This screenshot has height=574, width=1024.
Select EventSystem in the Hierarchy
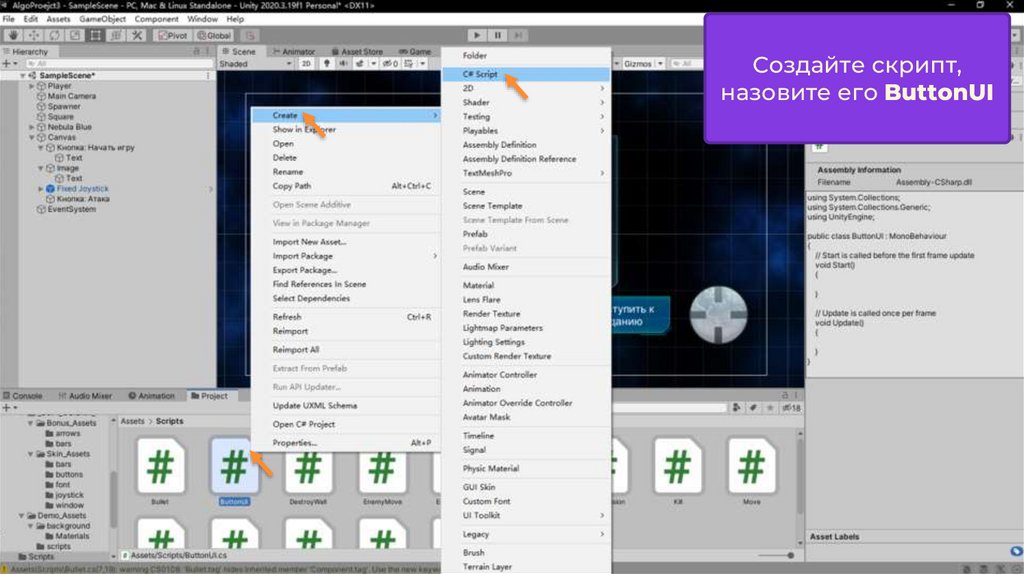tap(71, 210)
